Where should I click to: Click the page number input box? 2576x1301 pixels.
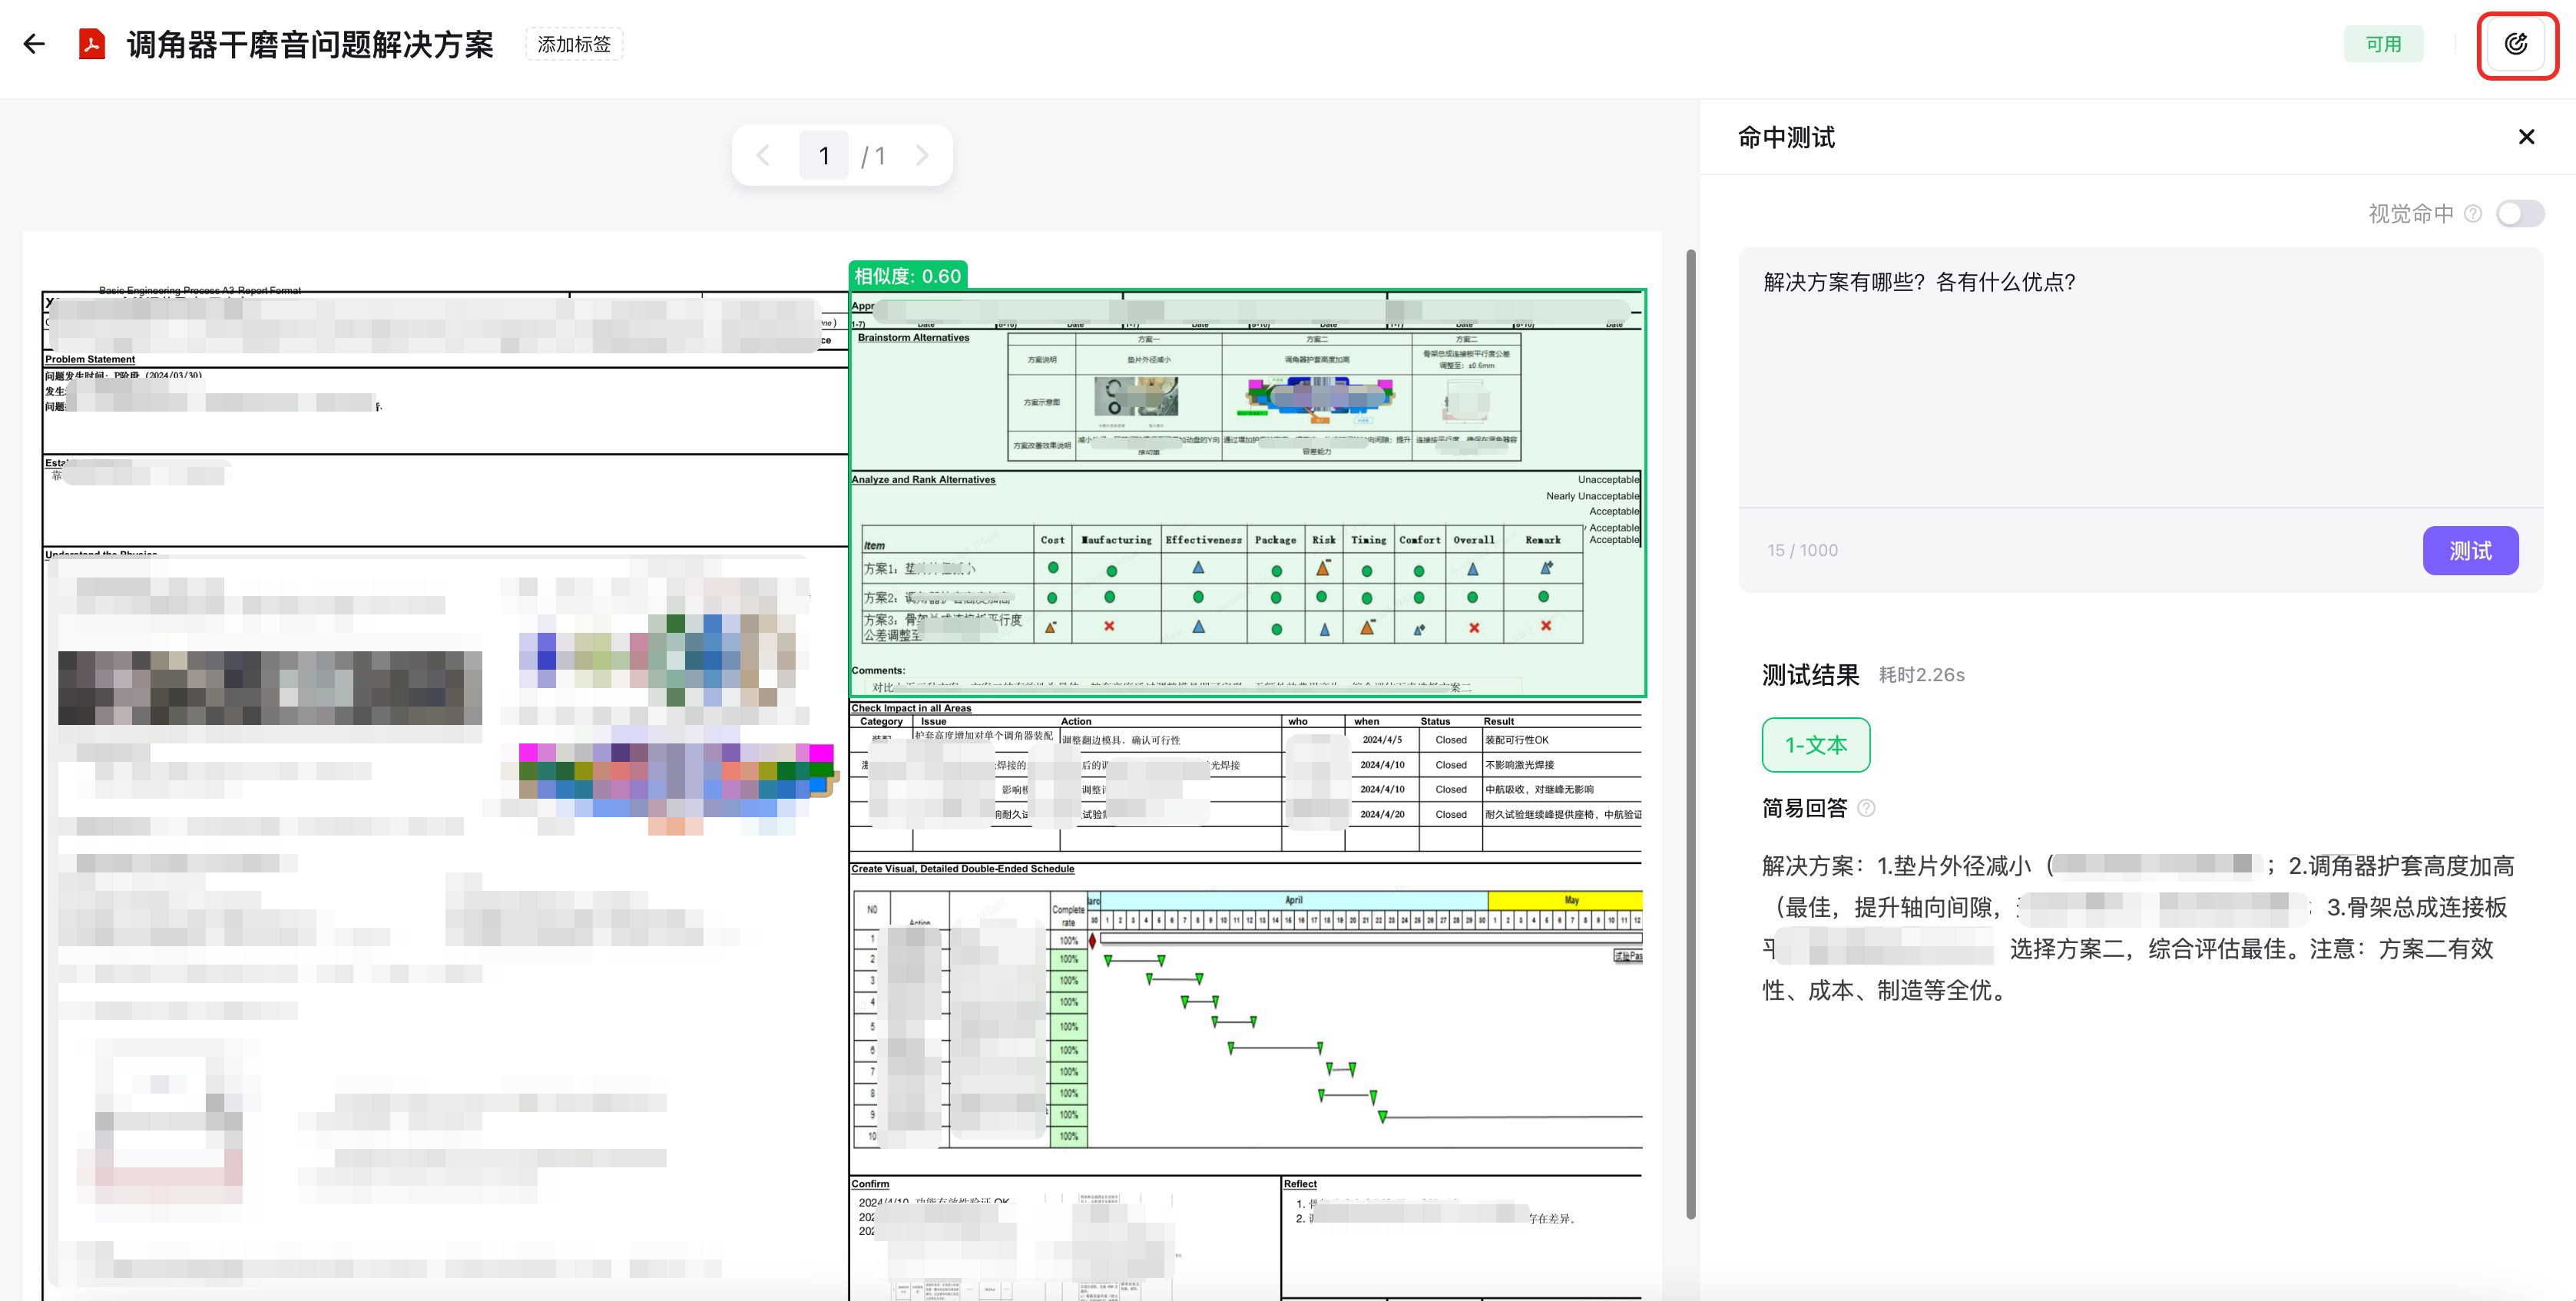tap(824, 155)
